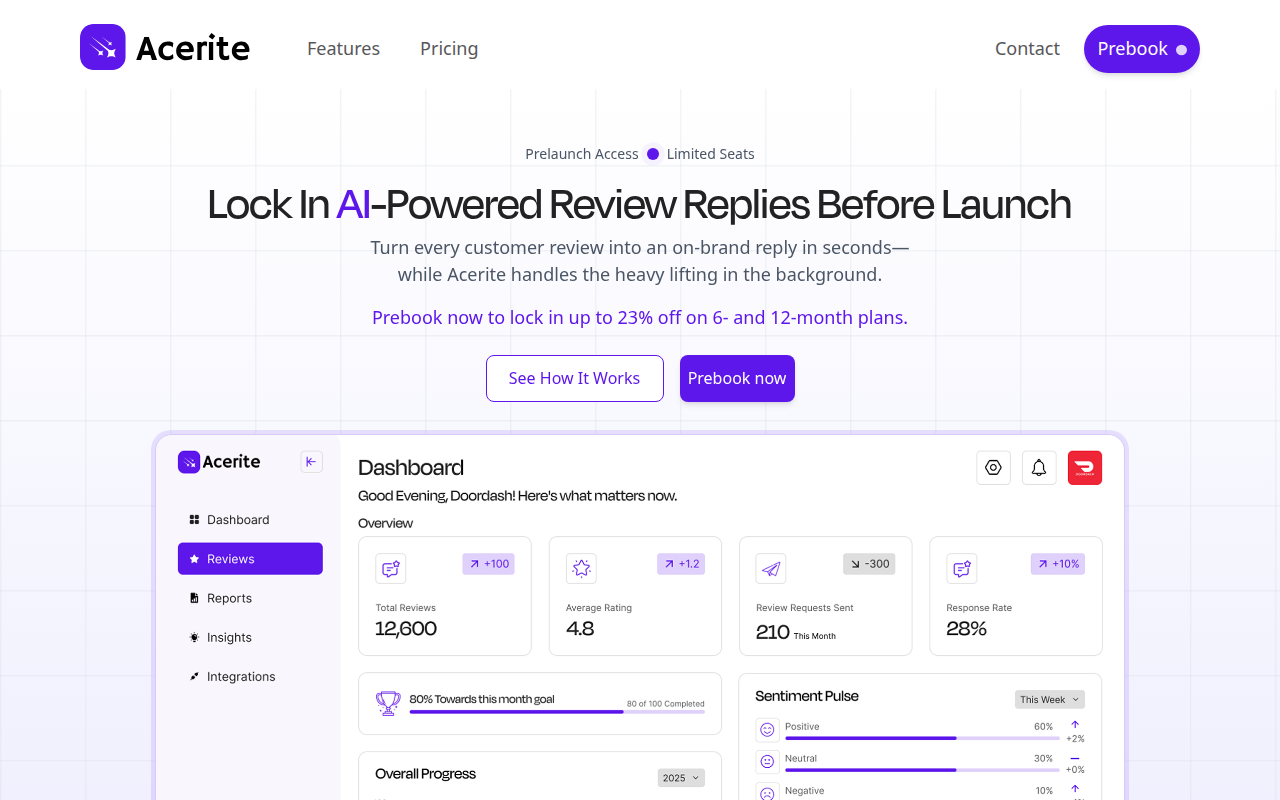Open the notifications bell icon
The width and height of the screenshot is (1280, 800).
(1039, 467)
